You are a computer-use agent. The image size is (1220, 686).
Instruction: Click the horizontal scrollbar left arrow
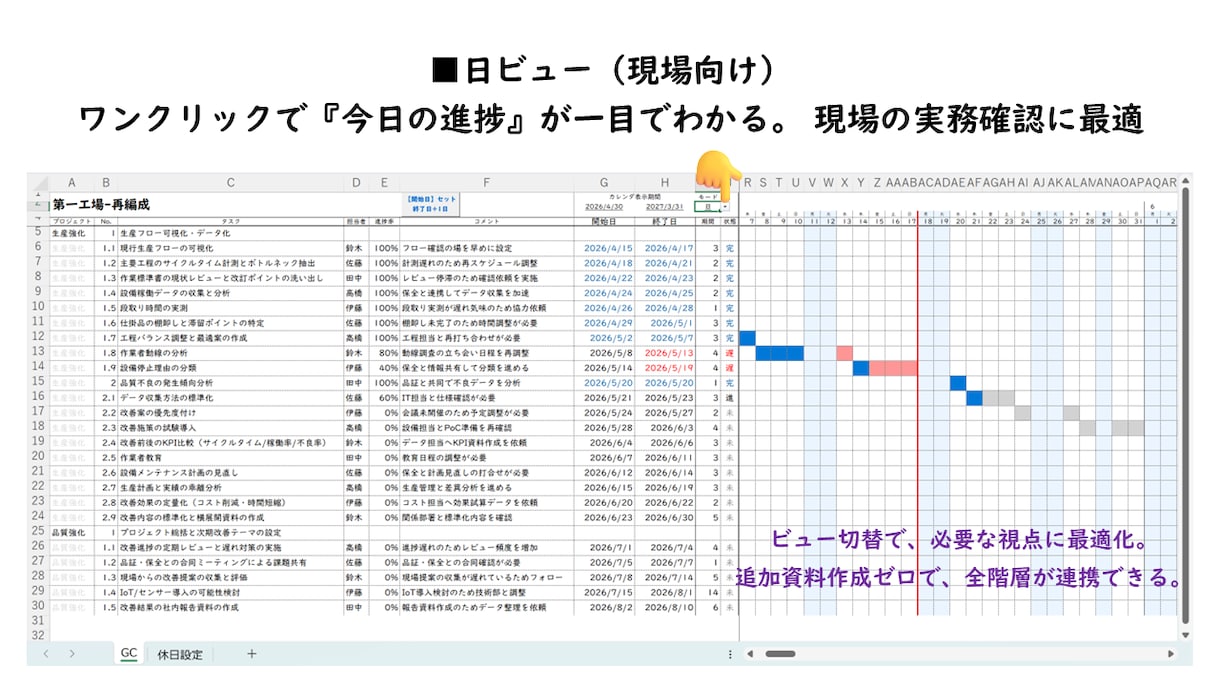(748, 654)
